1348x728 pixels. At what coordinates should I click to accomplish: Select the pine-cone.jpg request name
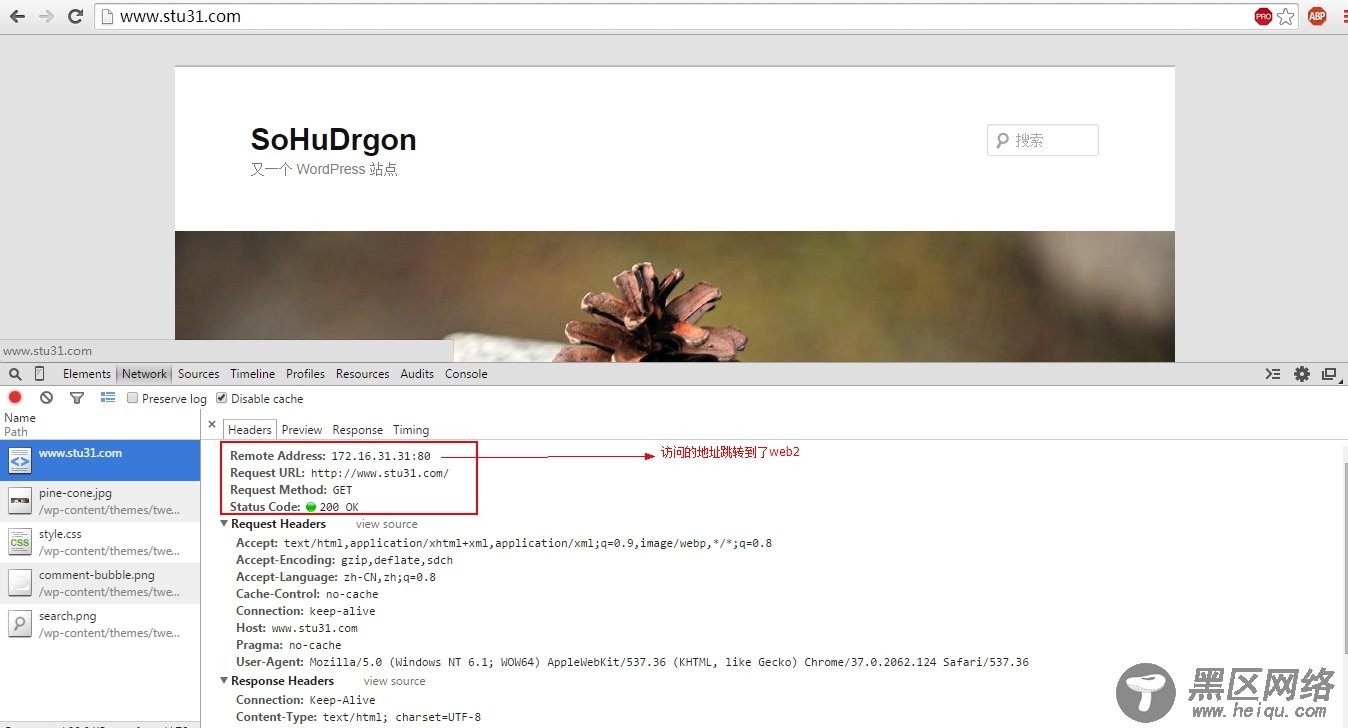coord(75,493)
